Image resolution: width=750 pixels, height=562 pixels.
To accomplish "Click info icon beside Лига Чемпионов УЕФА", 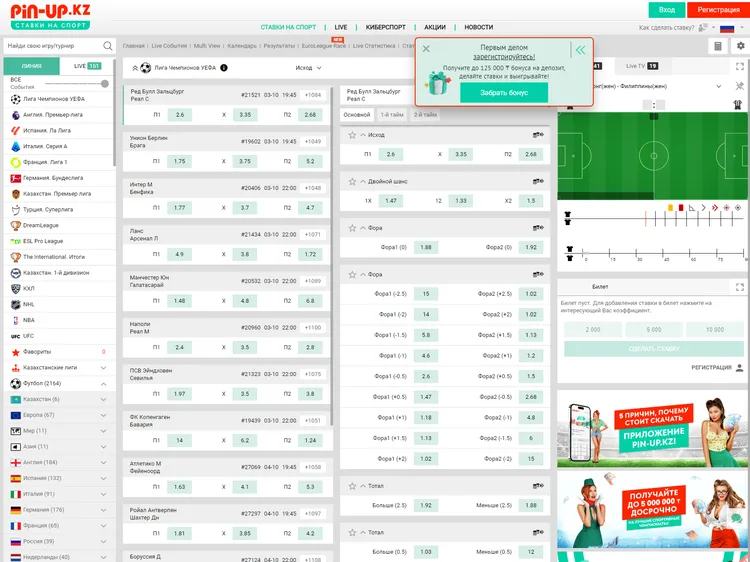I will click(x=223, y=68).
